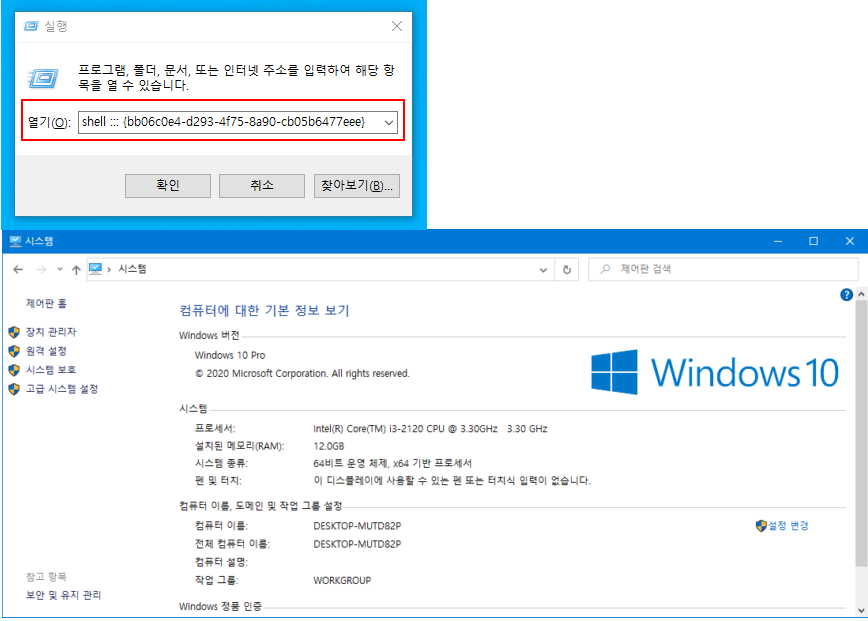
Task: Click the search magnifier icon
Action: [604, 269]
